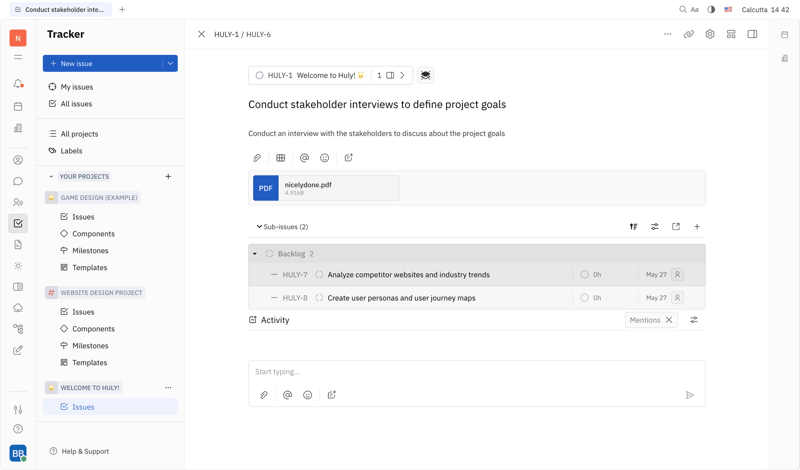This screenshot has width=800, height=470.
Task: Go to All projects
Action: [x=79, y=134]
